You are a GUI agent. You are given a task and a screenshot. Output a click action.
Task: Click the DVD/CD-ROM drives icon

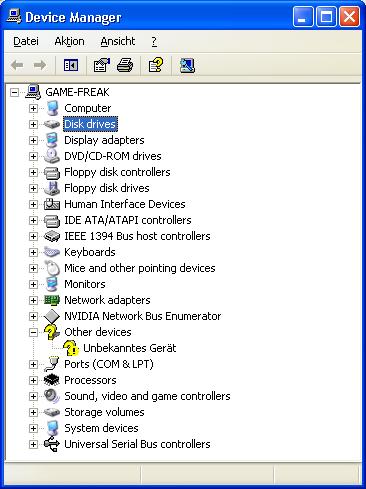(52, 156)
